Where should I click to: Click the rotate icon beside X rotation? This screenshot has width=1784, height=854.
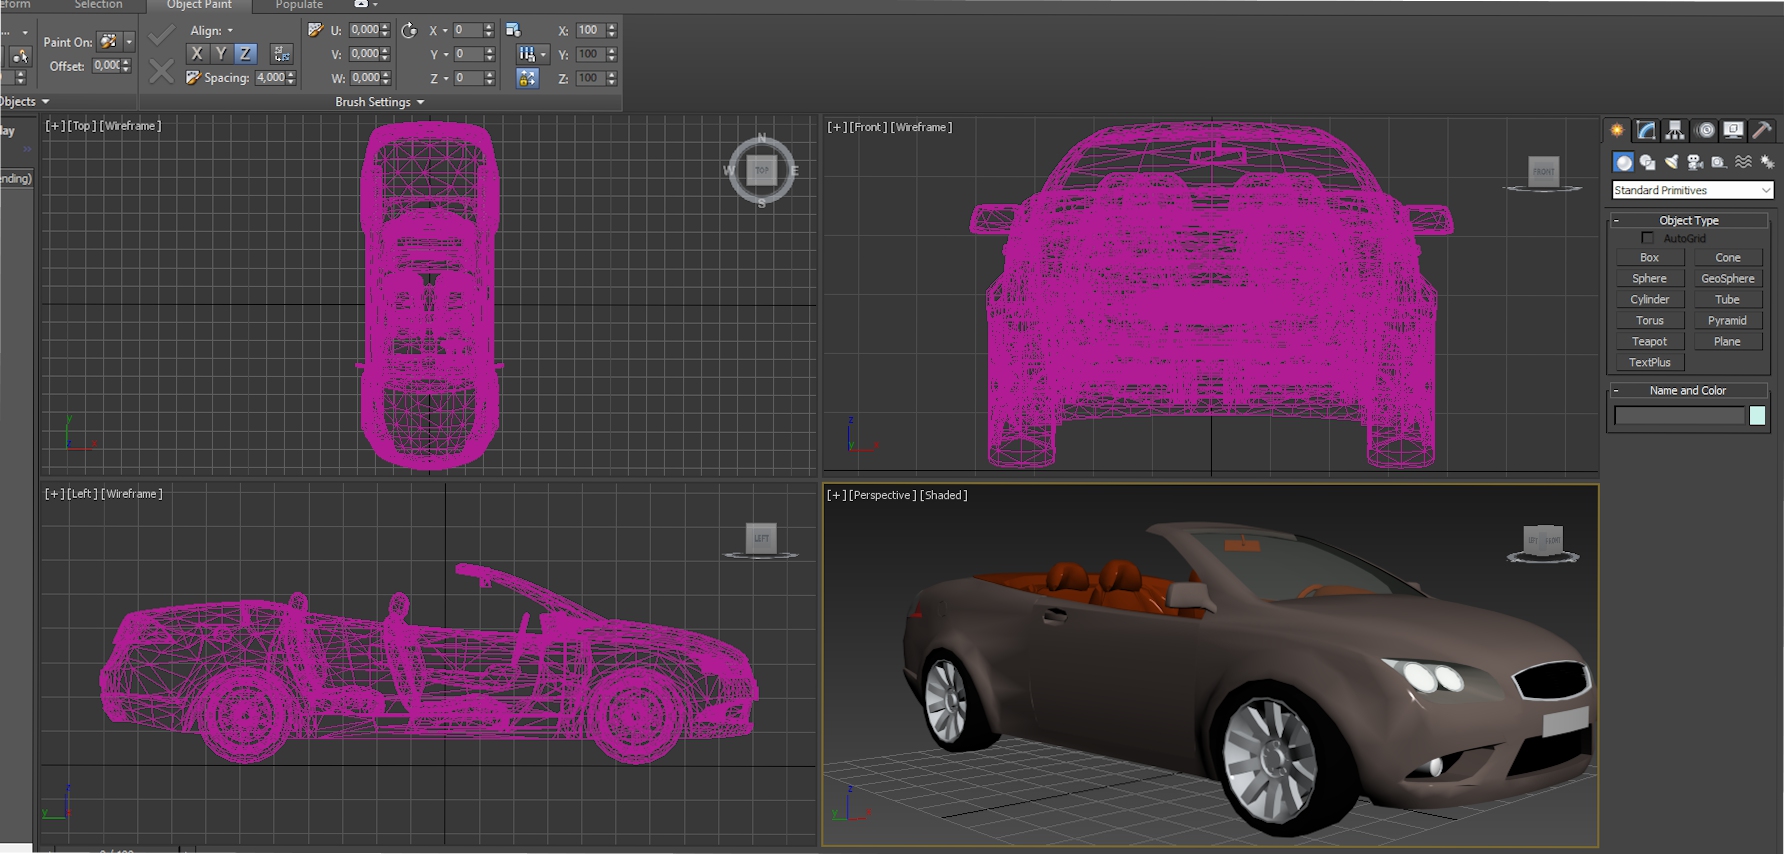(x=409, y=30)
